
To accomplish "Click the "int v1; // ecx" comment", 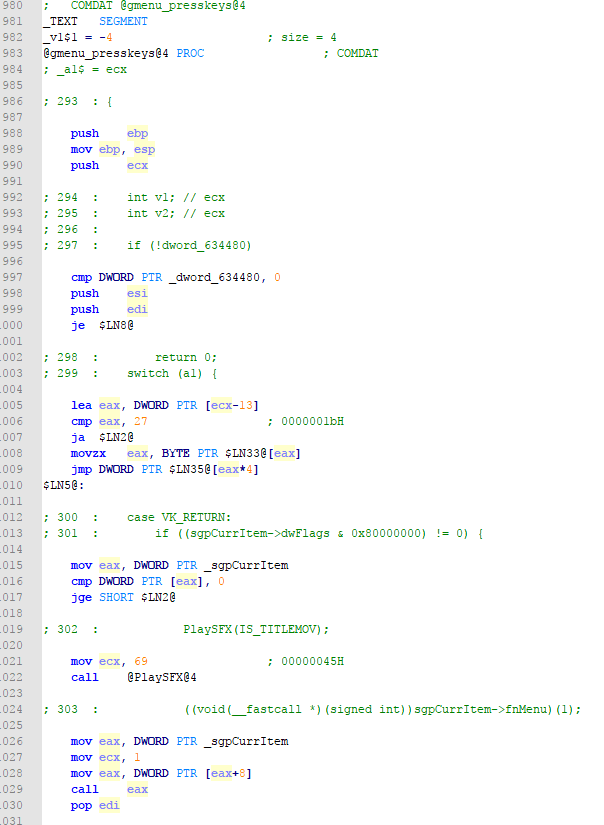I will coord(176,198).
